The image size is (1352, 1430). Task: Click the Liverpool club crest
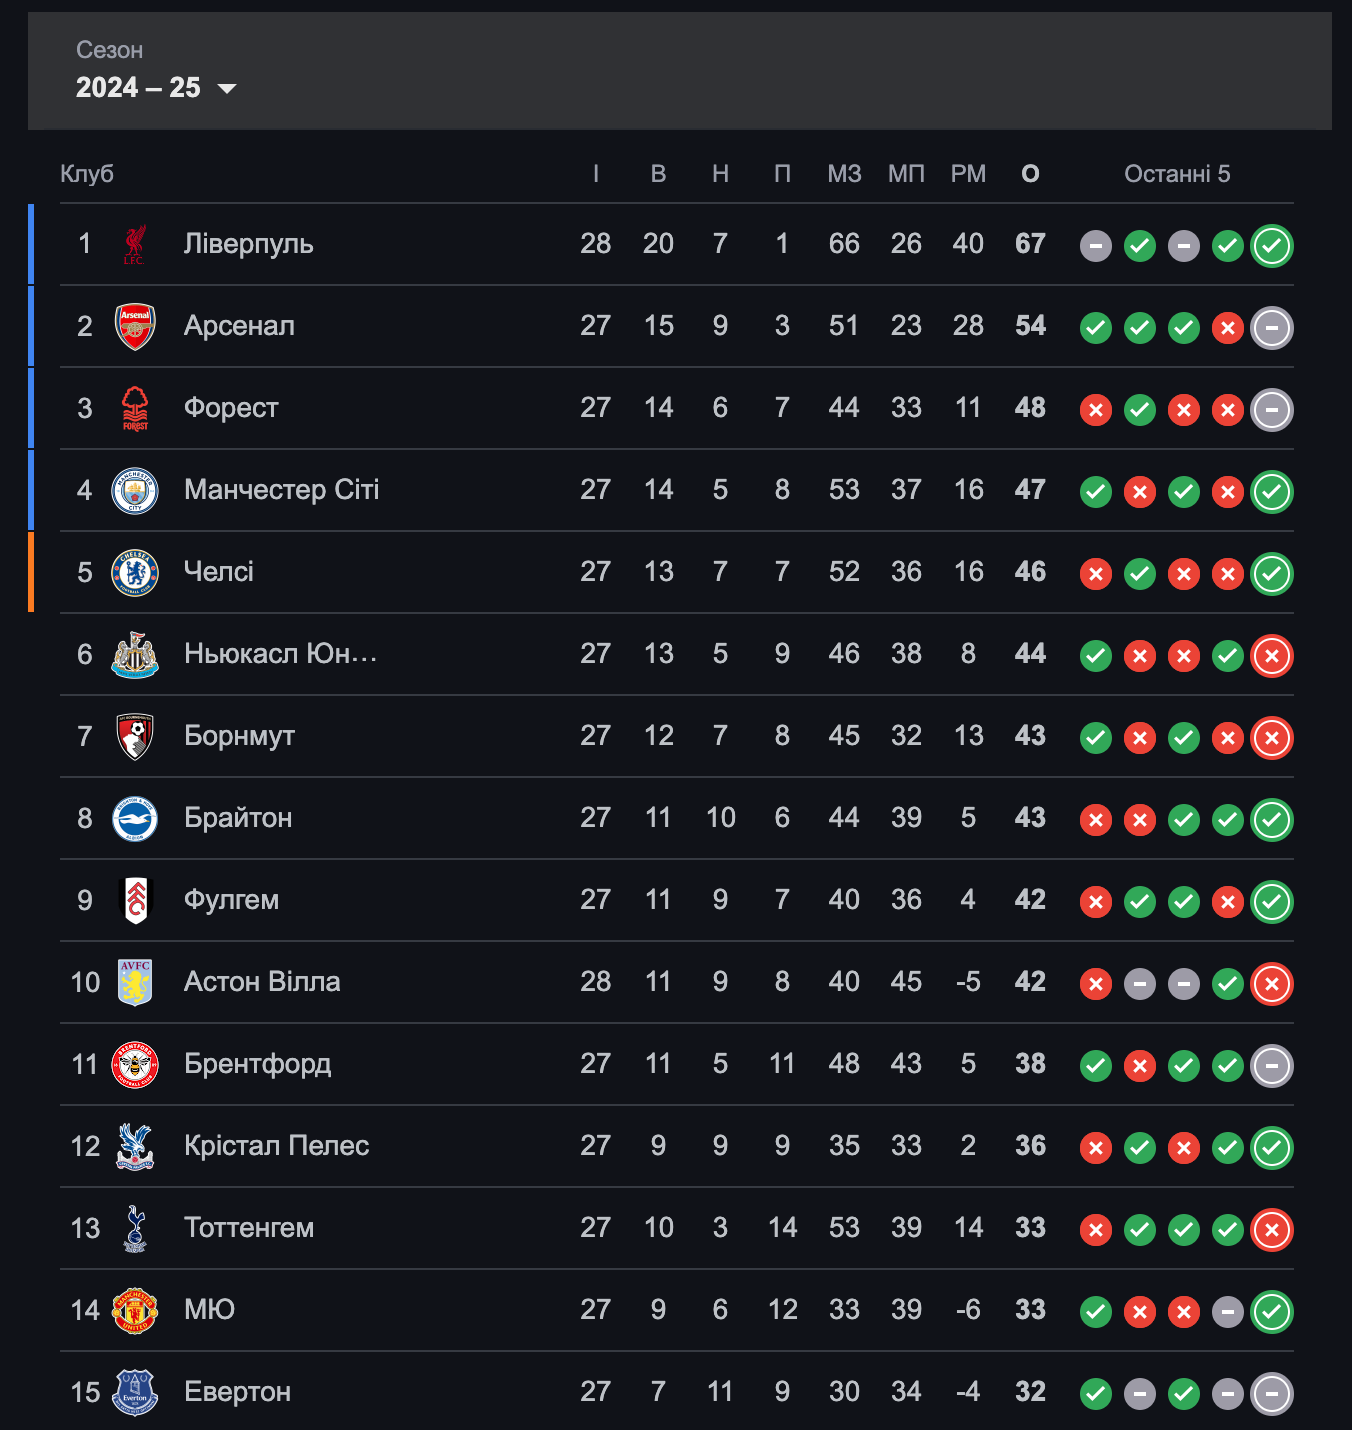coord(135,244)
